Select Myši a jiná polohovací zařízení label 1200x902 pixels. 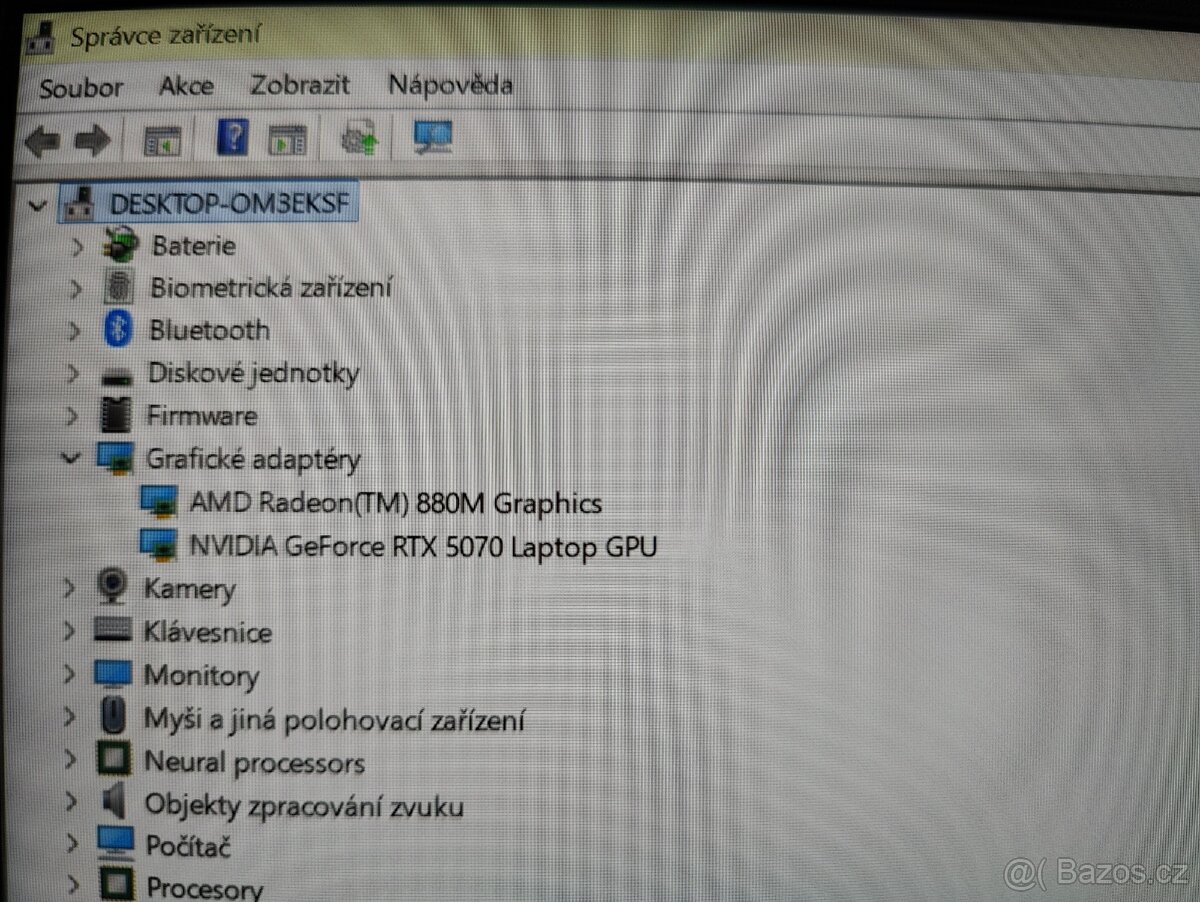click(334, 719)
